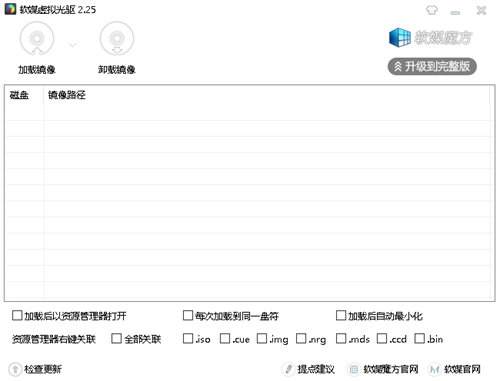Image resolution: width=500 pixels, height=381 pixels.
Task: Tick the .bin association checkbox
Action: tap(419, 339)
